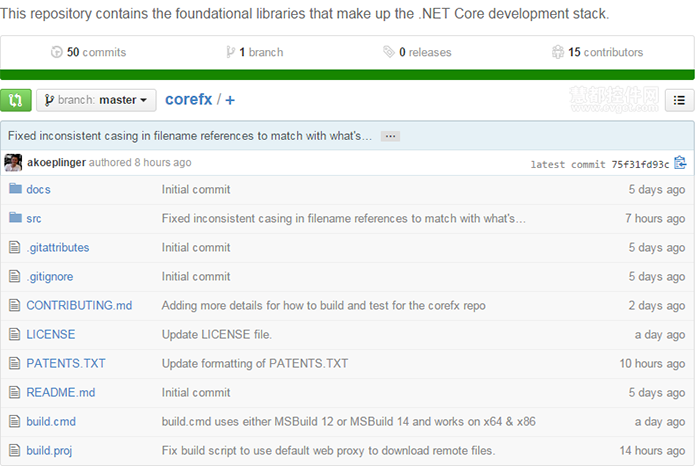Screen dimensions: 700x466
Task: Click the people icon beside 15 contributors
Action: [x=558, y=52]
